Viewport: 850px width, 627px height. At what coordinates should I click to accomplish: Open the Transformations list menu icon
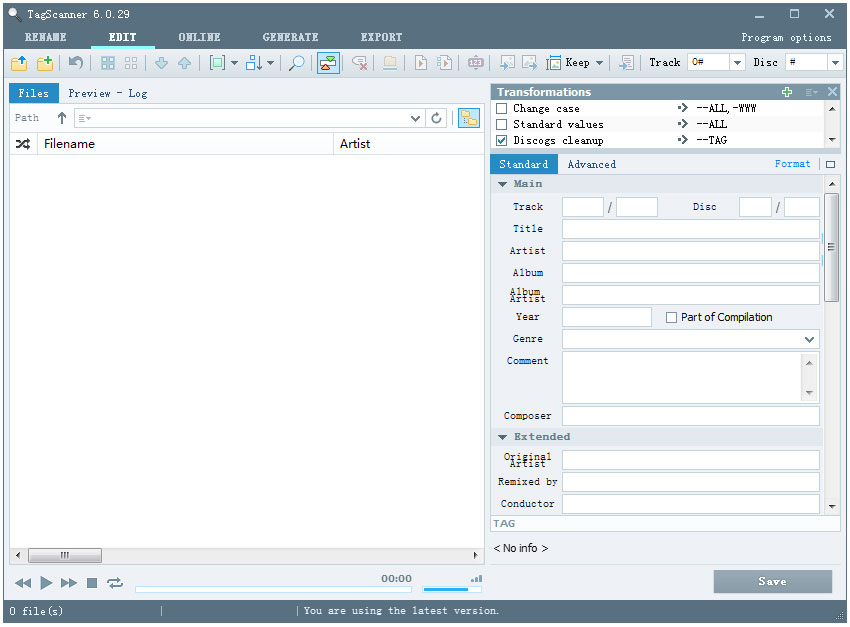[x=811, y=92]
